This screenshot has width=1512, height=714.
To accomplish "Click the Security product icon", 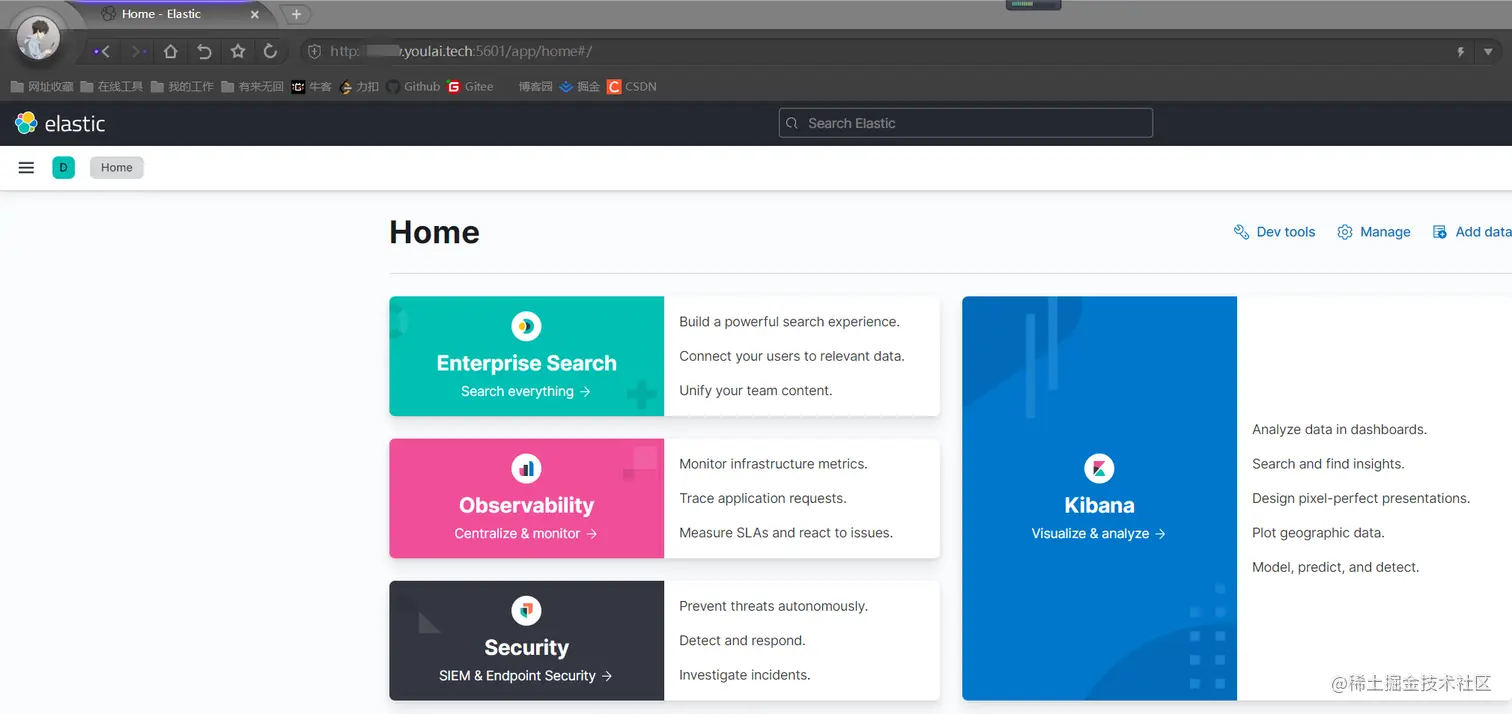I will coord(526,610).
